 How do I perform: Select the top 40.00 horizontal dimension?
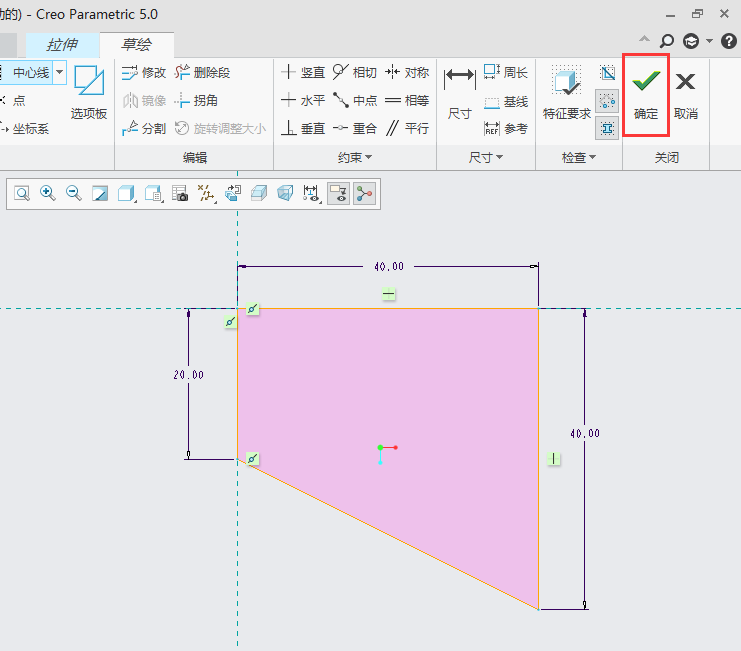389,267
